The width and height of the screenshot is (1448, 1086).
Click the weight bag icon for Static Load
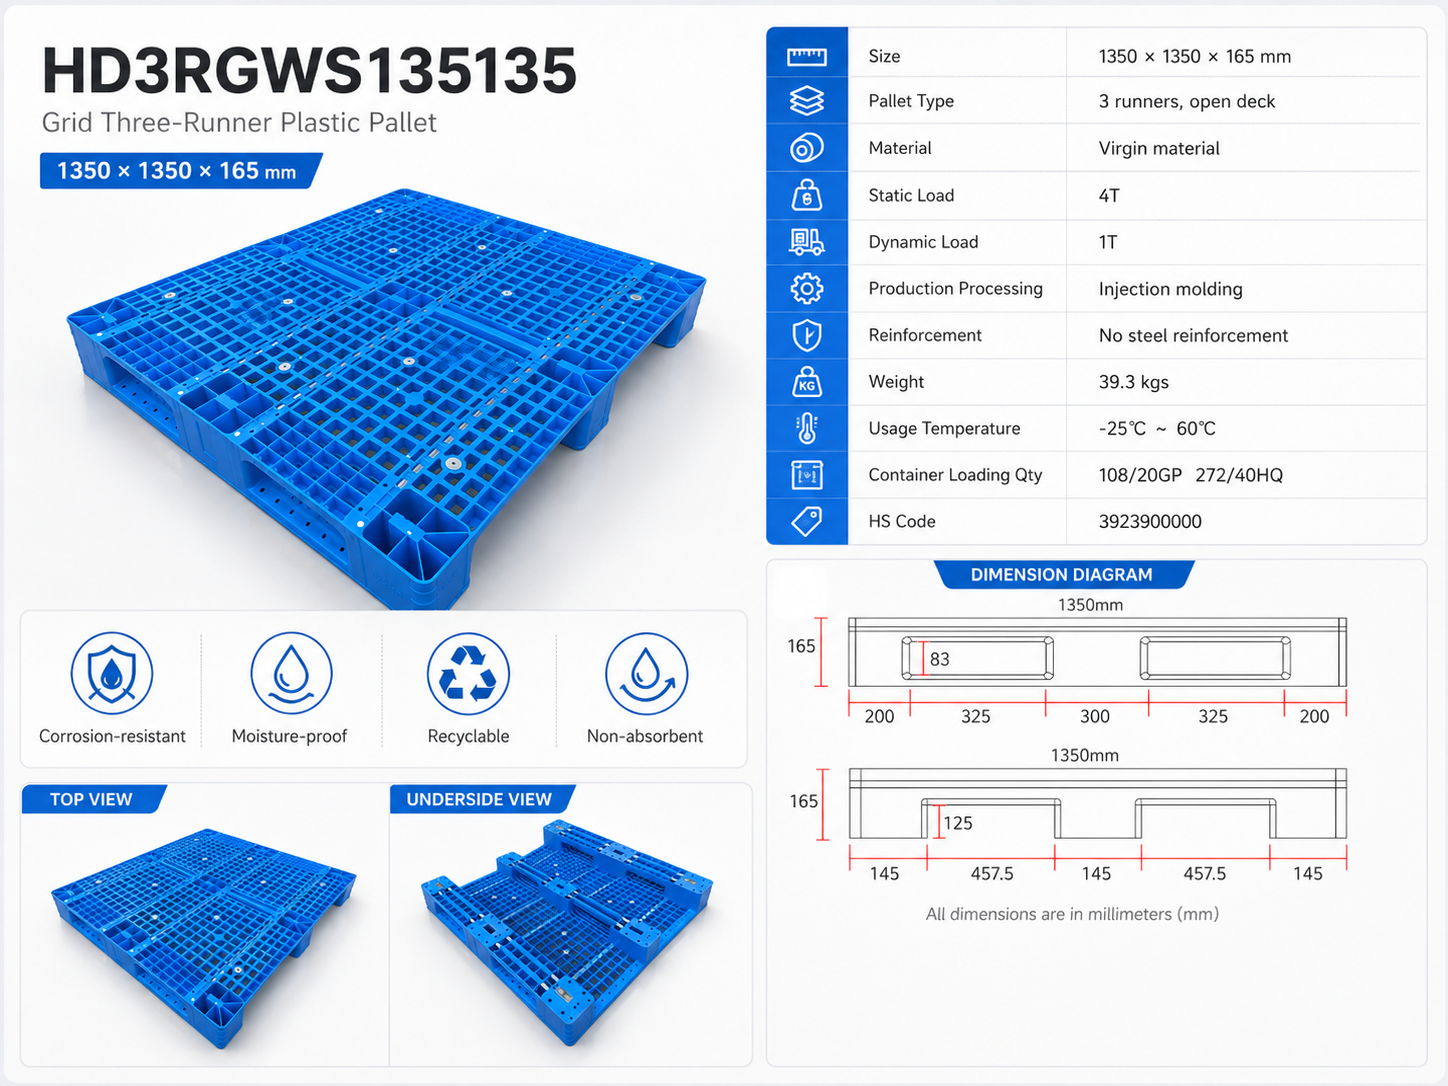point(806,195)
